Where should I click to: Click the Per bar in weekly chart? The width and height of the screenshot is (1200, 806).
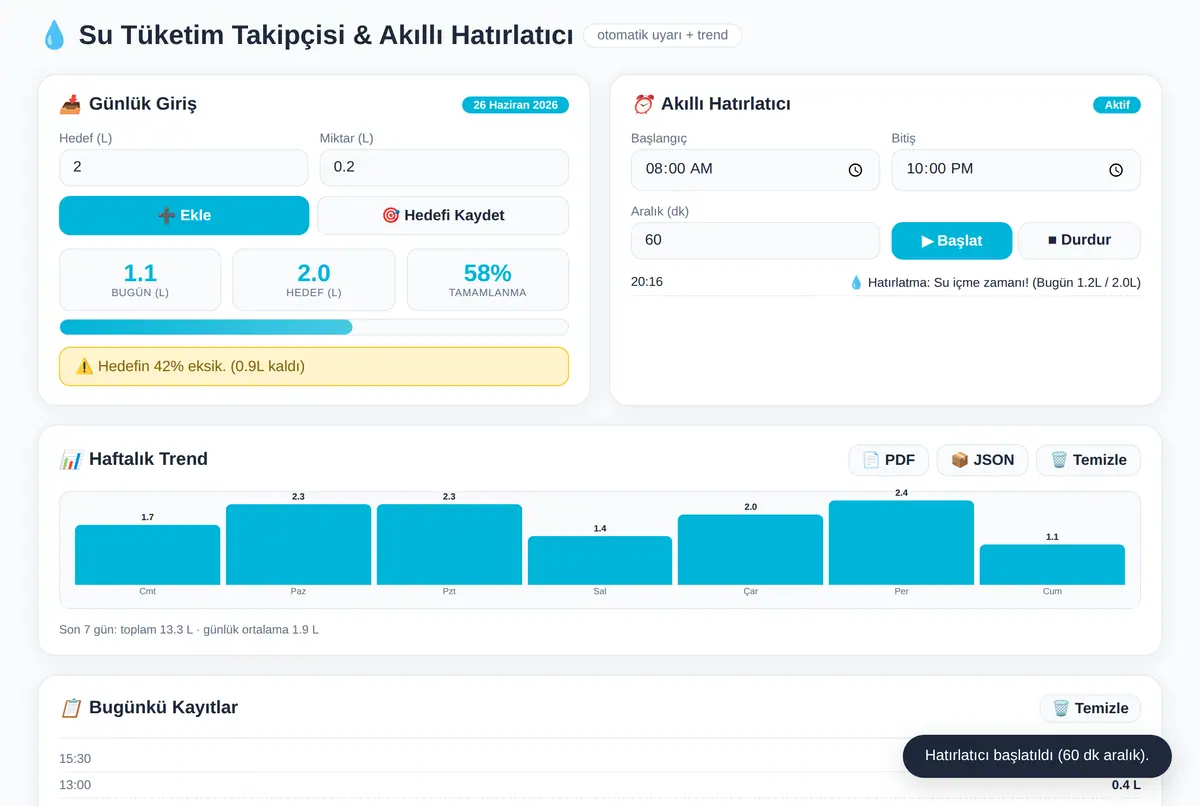[x=901, y=543]
